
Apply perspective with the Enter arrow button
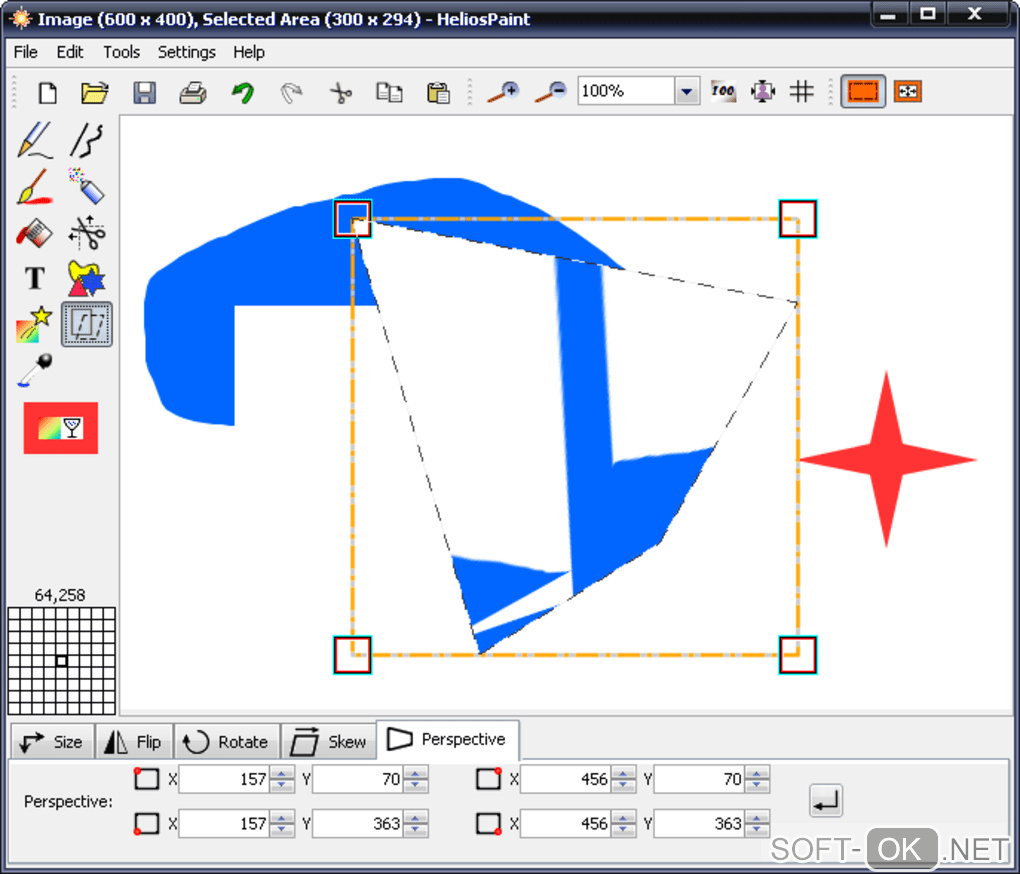[x=825, y=800]
